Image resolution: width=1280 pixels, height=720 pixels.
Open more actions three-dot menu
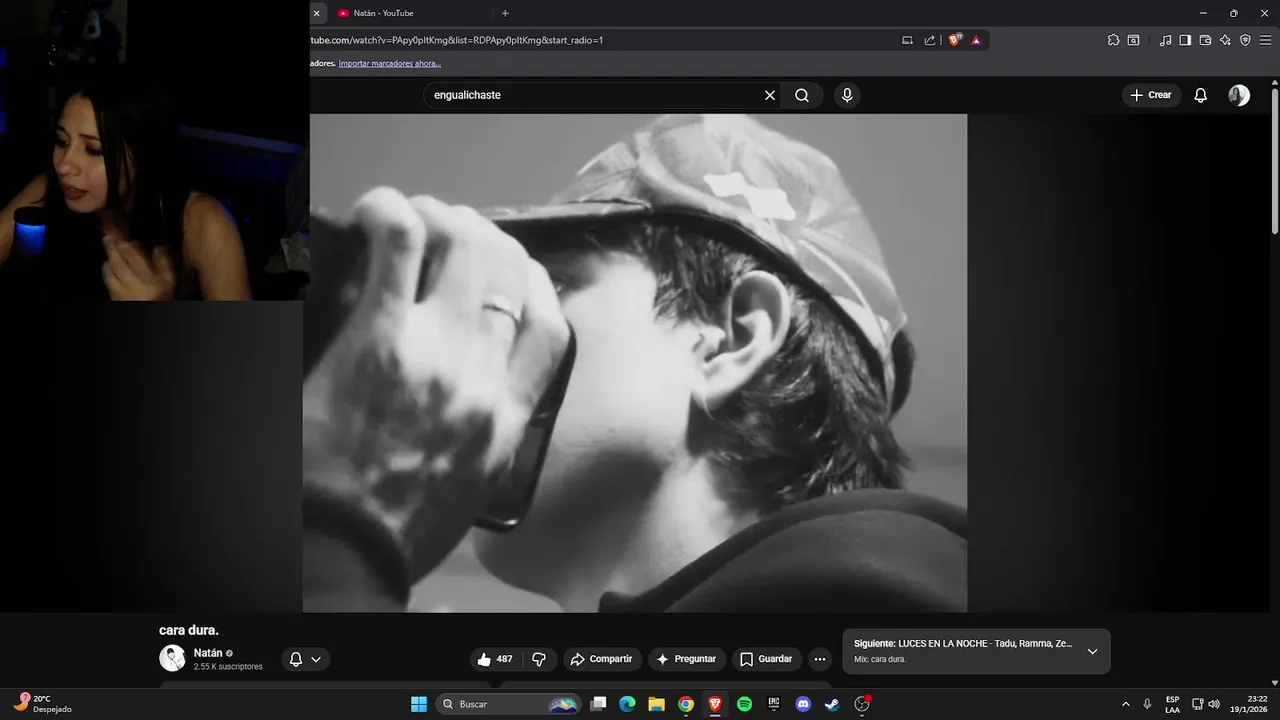(x=820, y=659)
